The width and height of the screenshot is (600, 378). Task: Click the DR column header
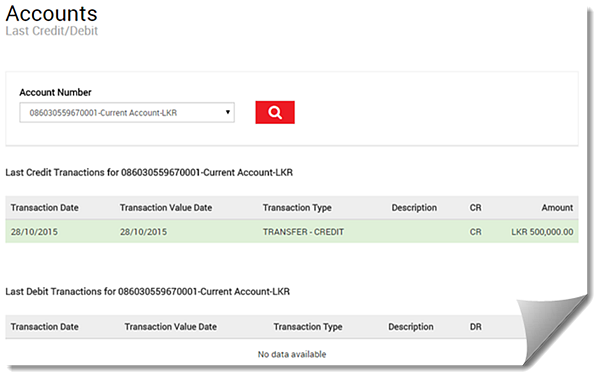pyautogui.click(x=476, y=327)
